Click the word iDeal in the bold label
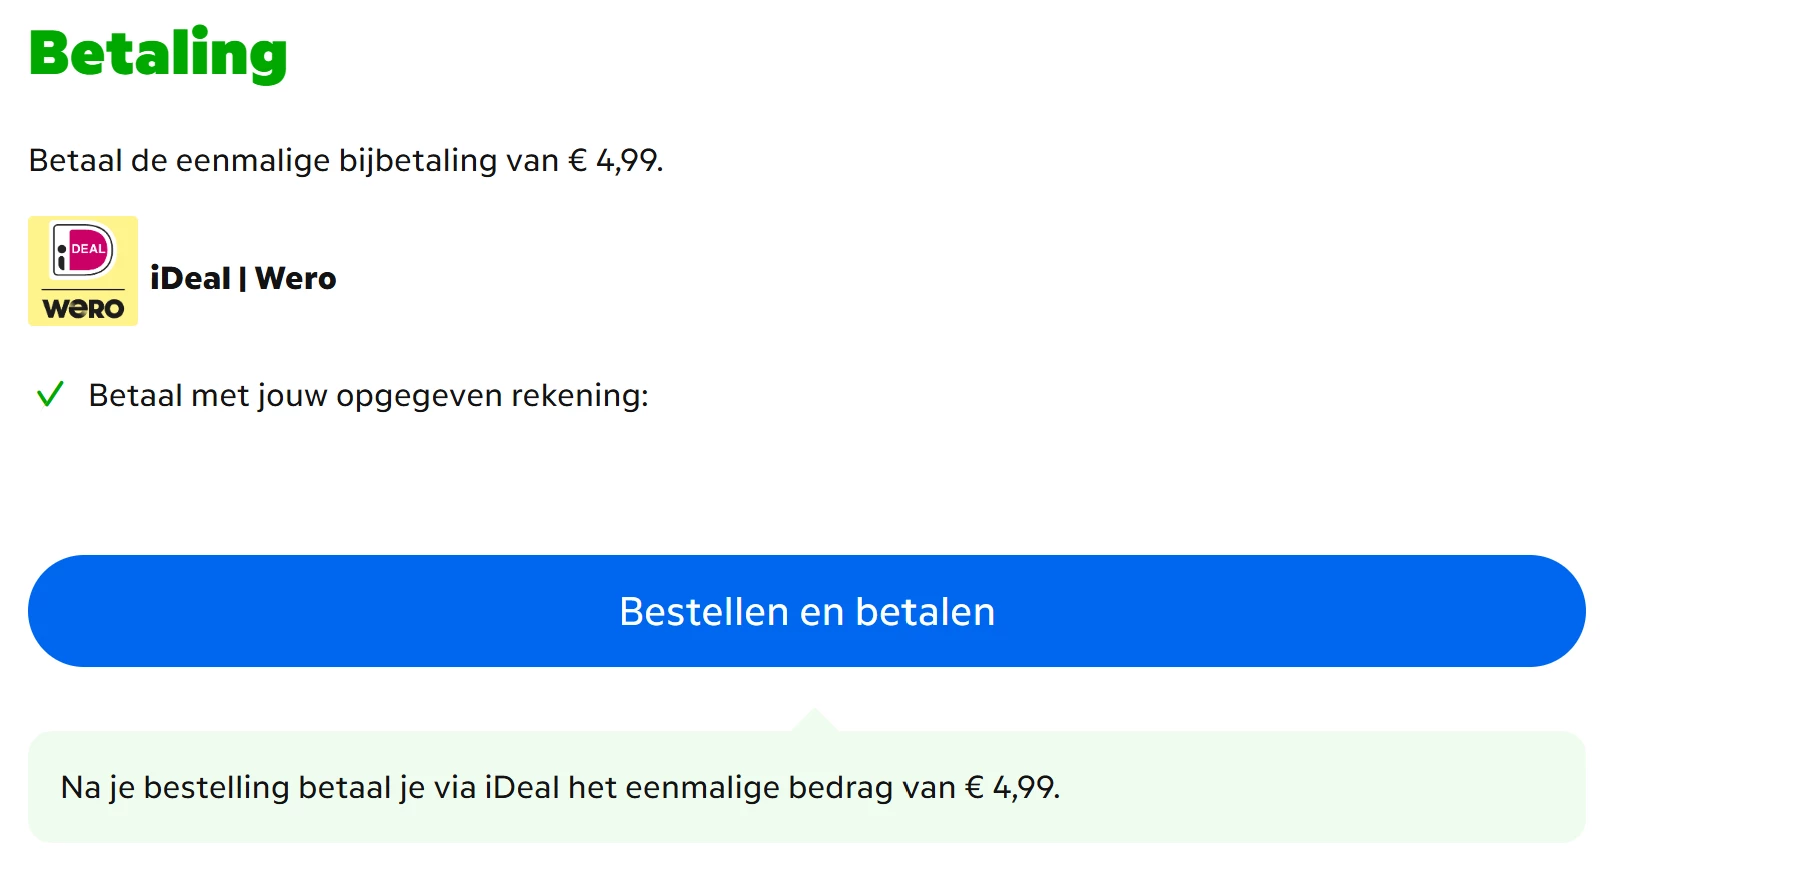The width and height of the screenshot is (1806, 874). pyautogui.click(x=190, y=278)
